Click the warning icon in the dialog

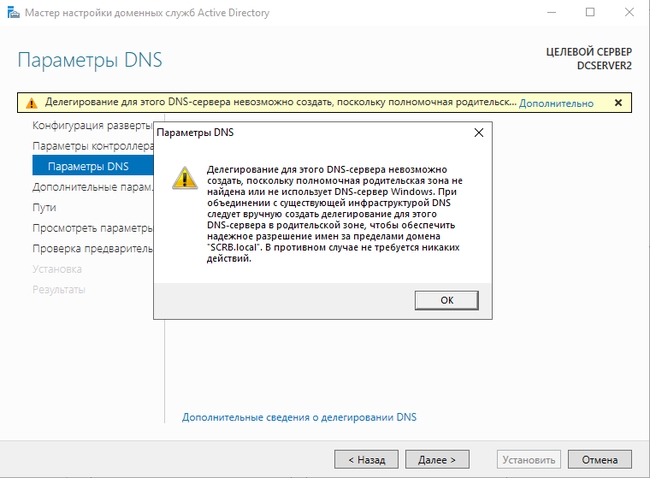(x=184, y=178)
